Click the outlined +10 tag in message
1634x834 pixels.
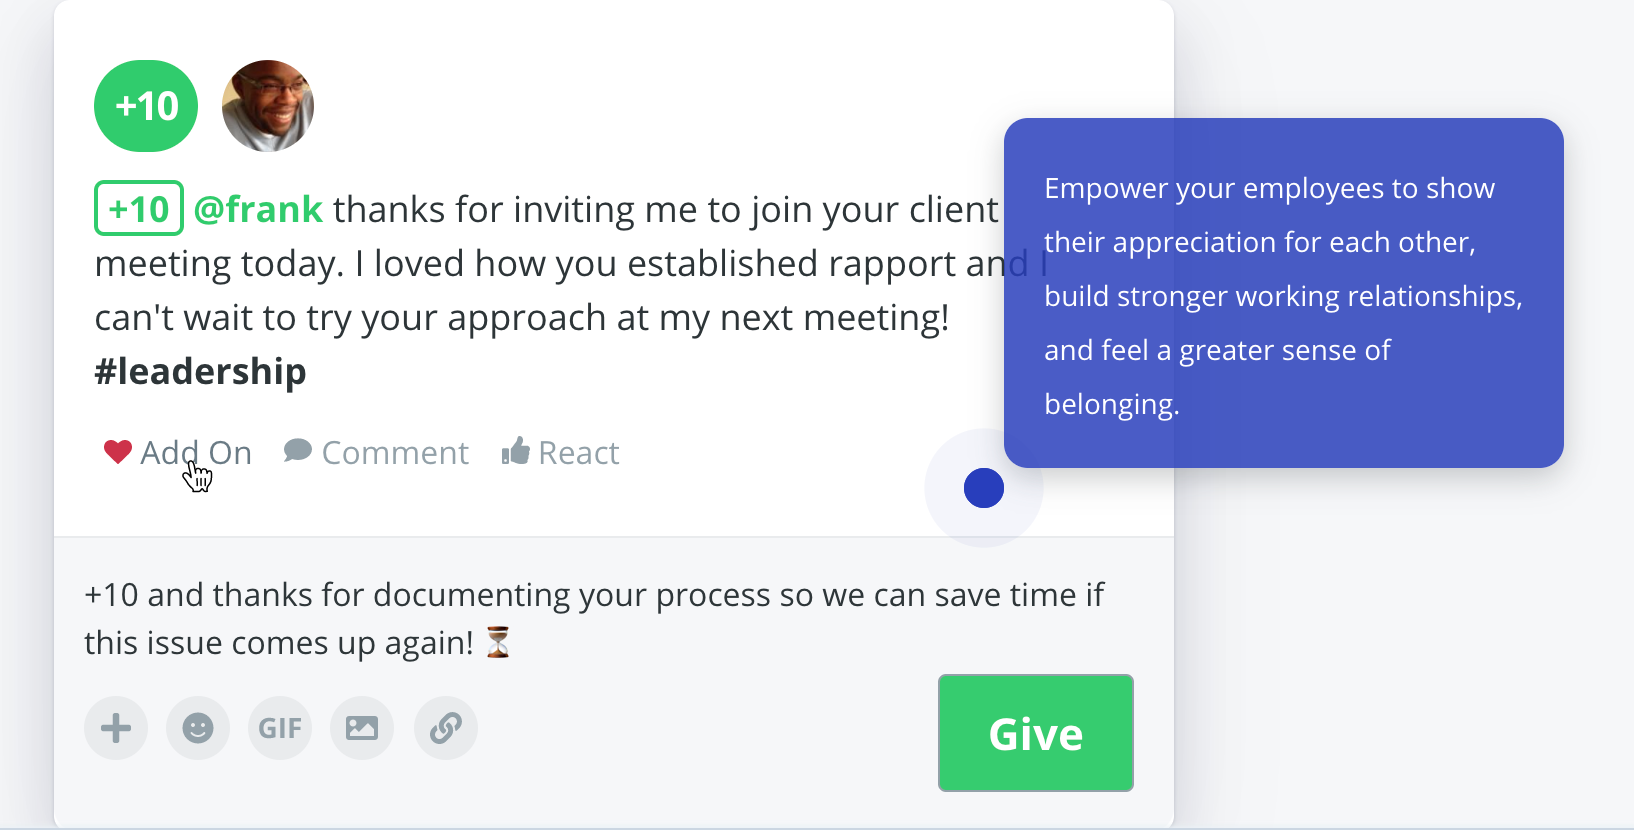tap(139, 208)
